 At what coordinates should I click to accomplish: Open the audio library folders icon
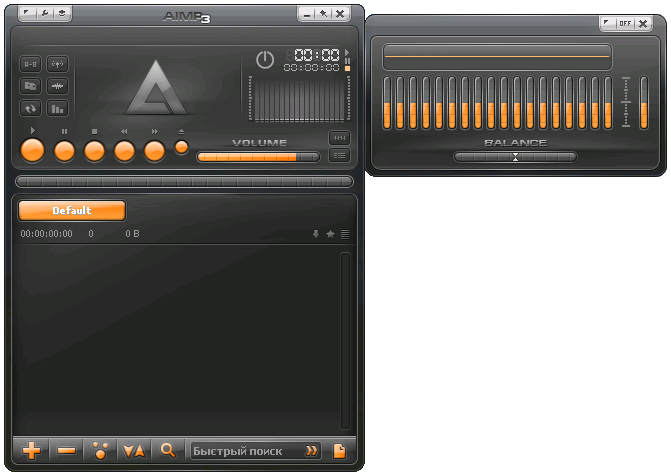[x=30, y=86]
